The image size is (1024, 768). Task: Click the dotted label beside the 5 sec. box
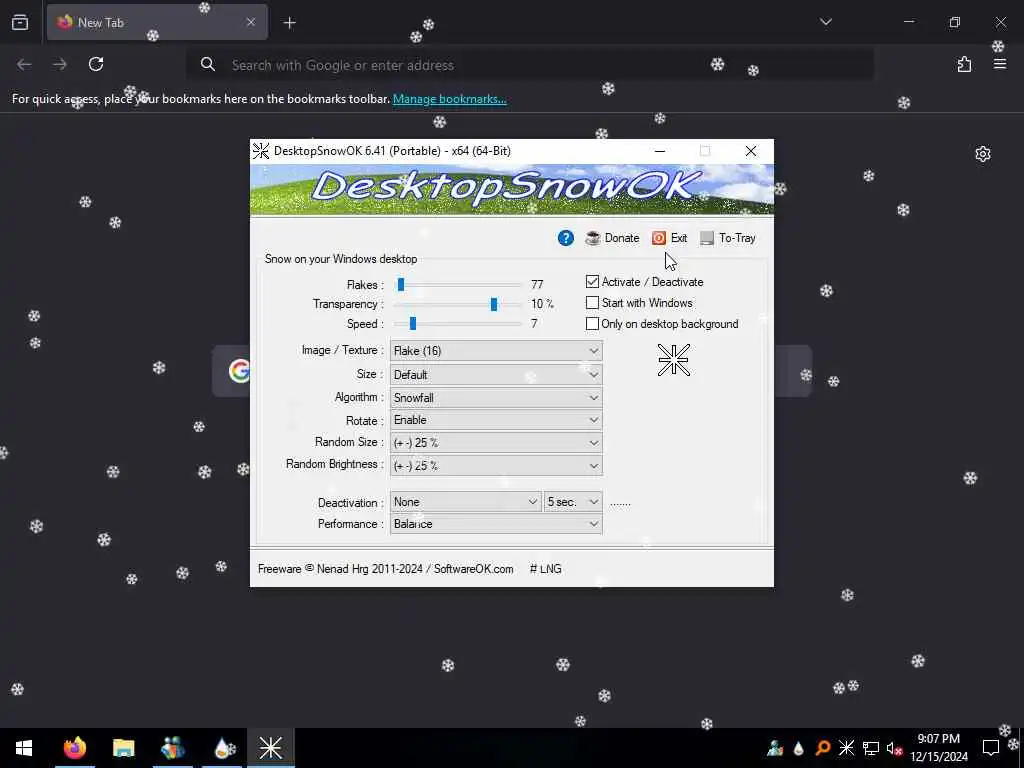click(620, 503)
